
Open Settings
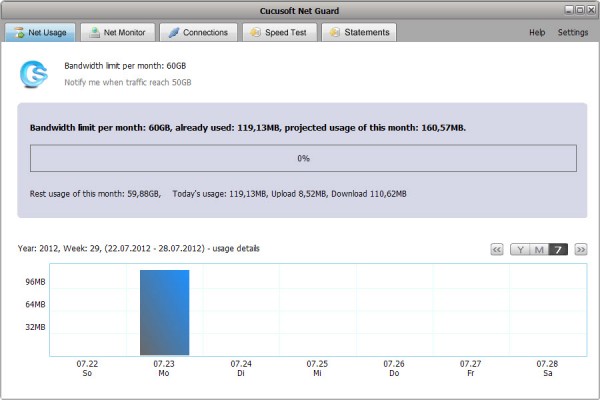pyautogui.click(x=573, y=33)
